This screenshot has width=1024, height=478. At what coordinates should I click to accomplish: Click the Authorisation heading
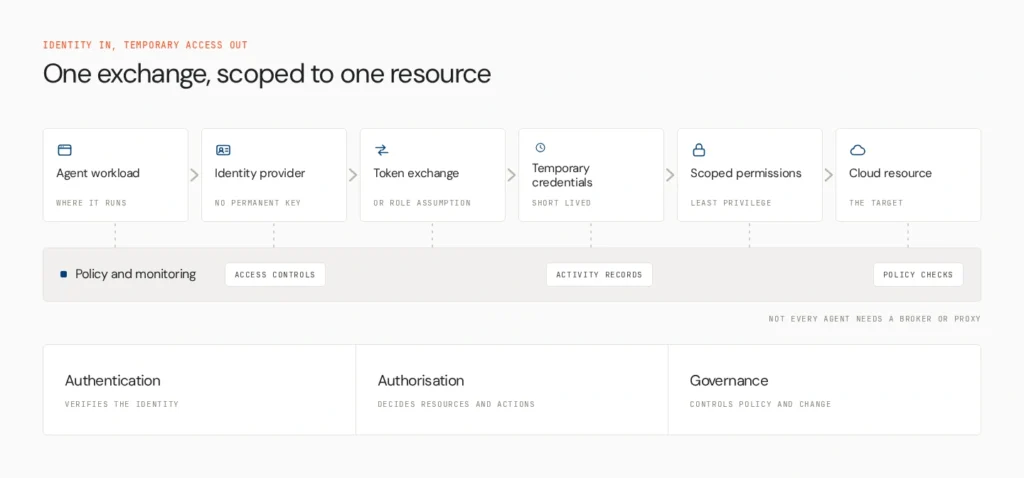click(421, 381)
